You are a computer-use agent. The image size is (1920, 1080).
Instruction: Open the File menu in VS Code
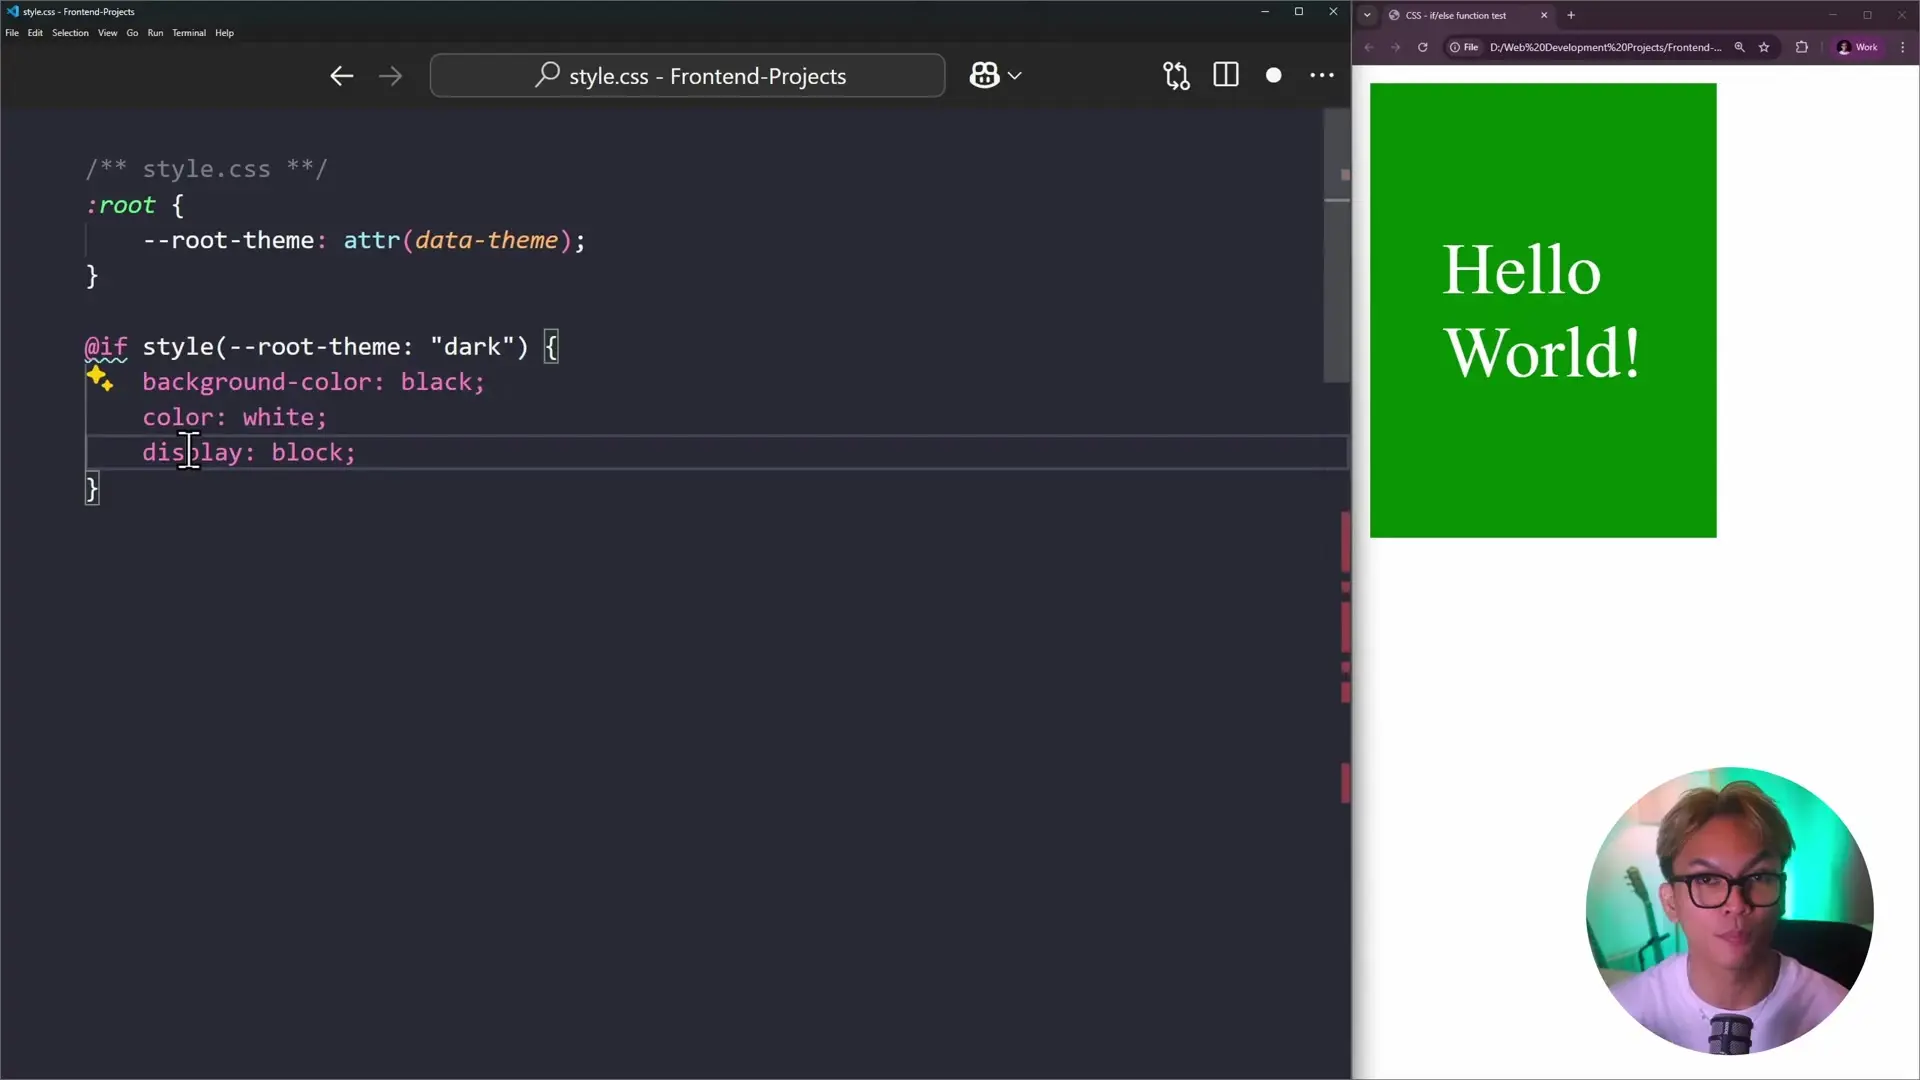point(12,33)
